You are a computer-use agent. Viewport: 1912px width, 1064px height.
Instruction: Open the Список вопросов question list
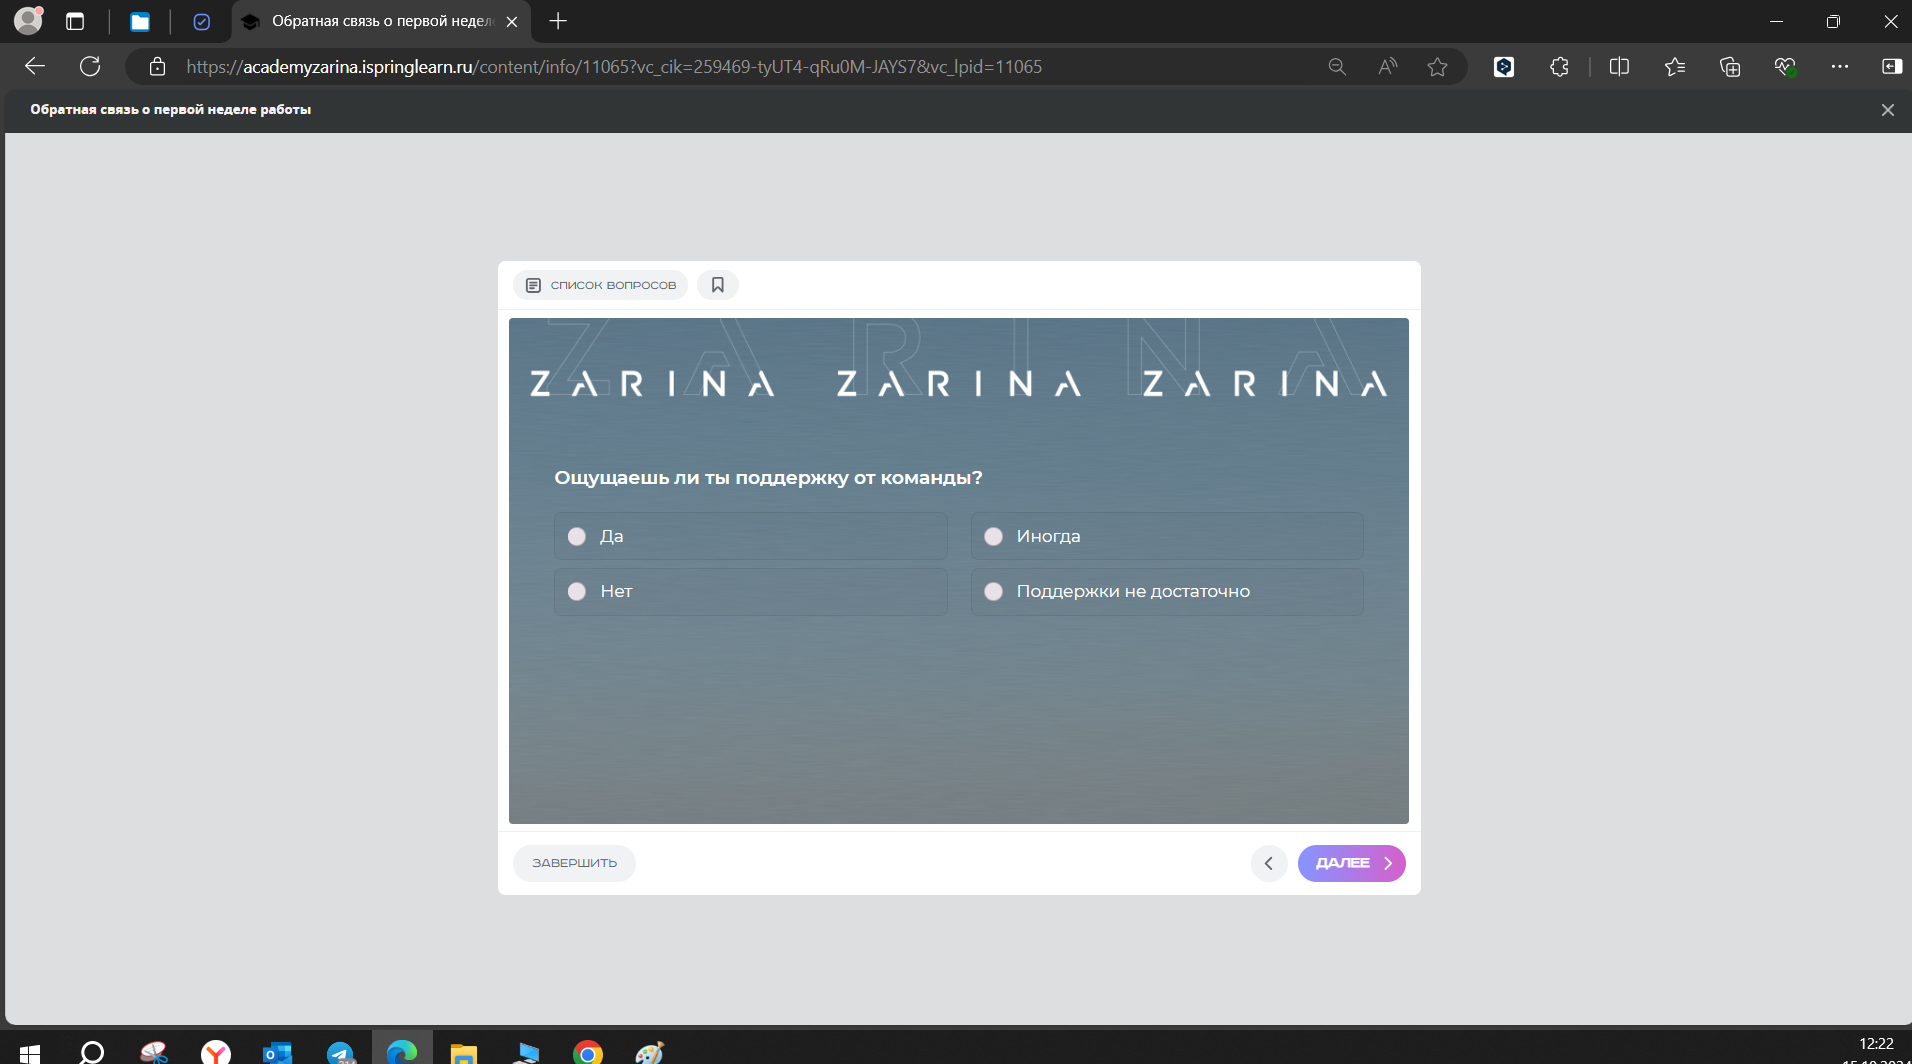601,285
